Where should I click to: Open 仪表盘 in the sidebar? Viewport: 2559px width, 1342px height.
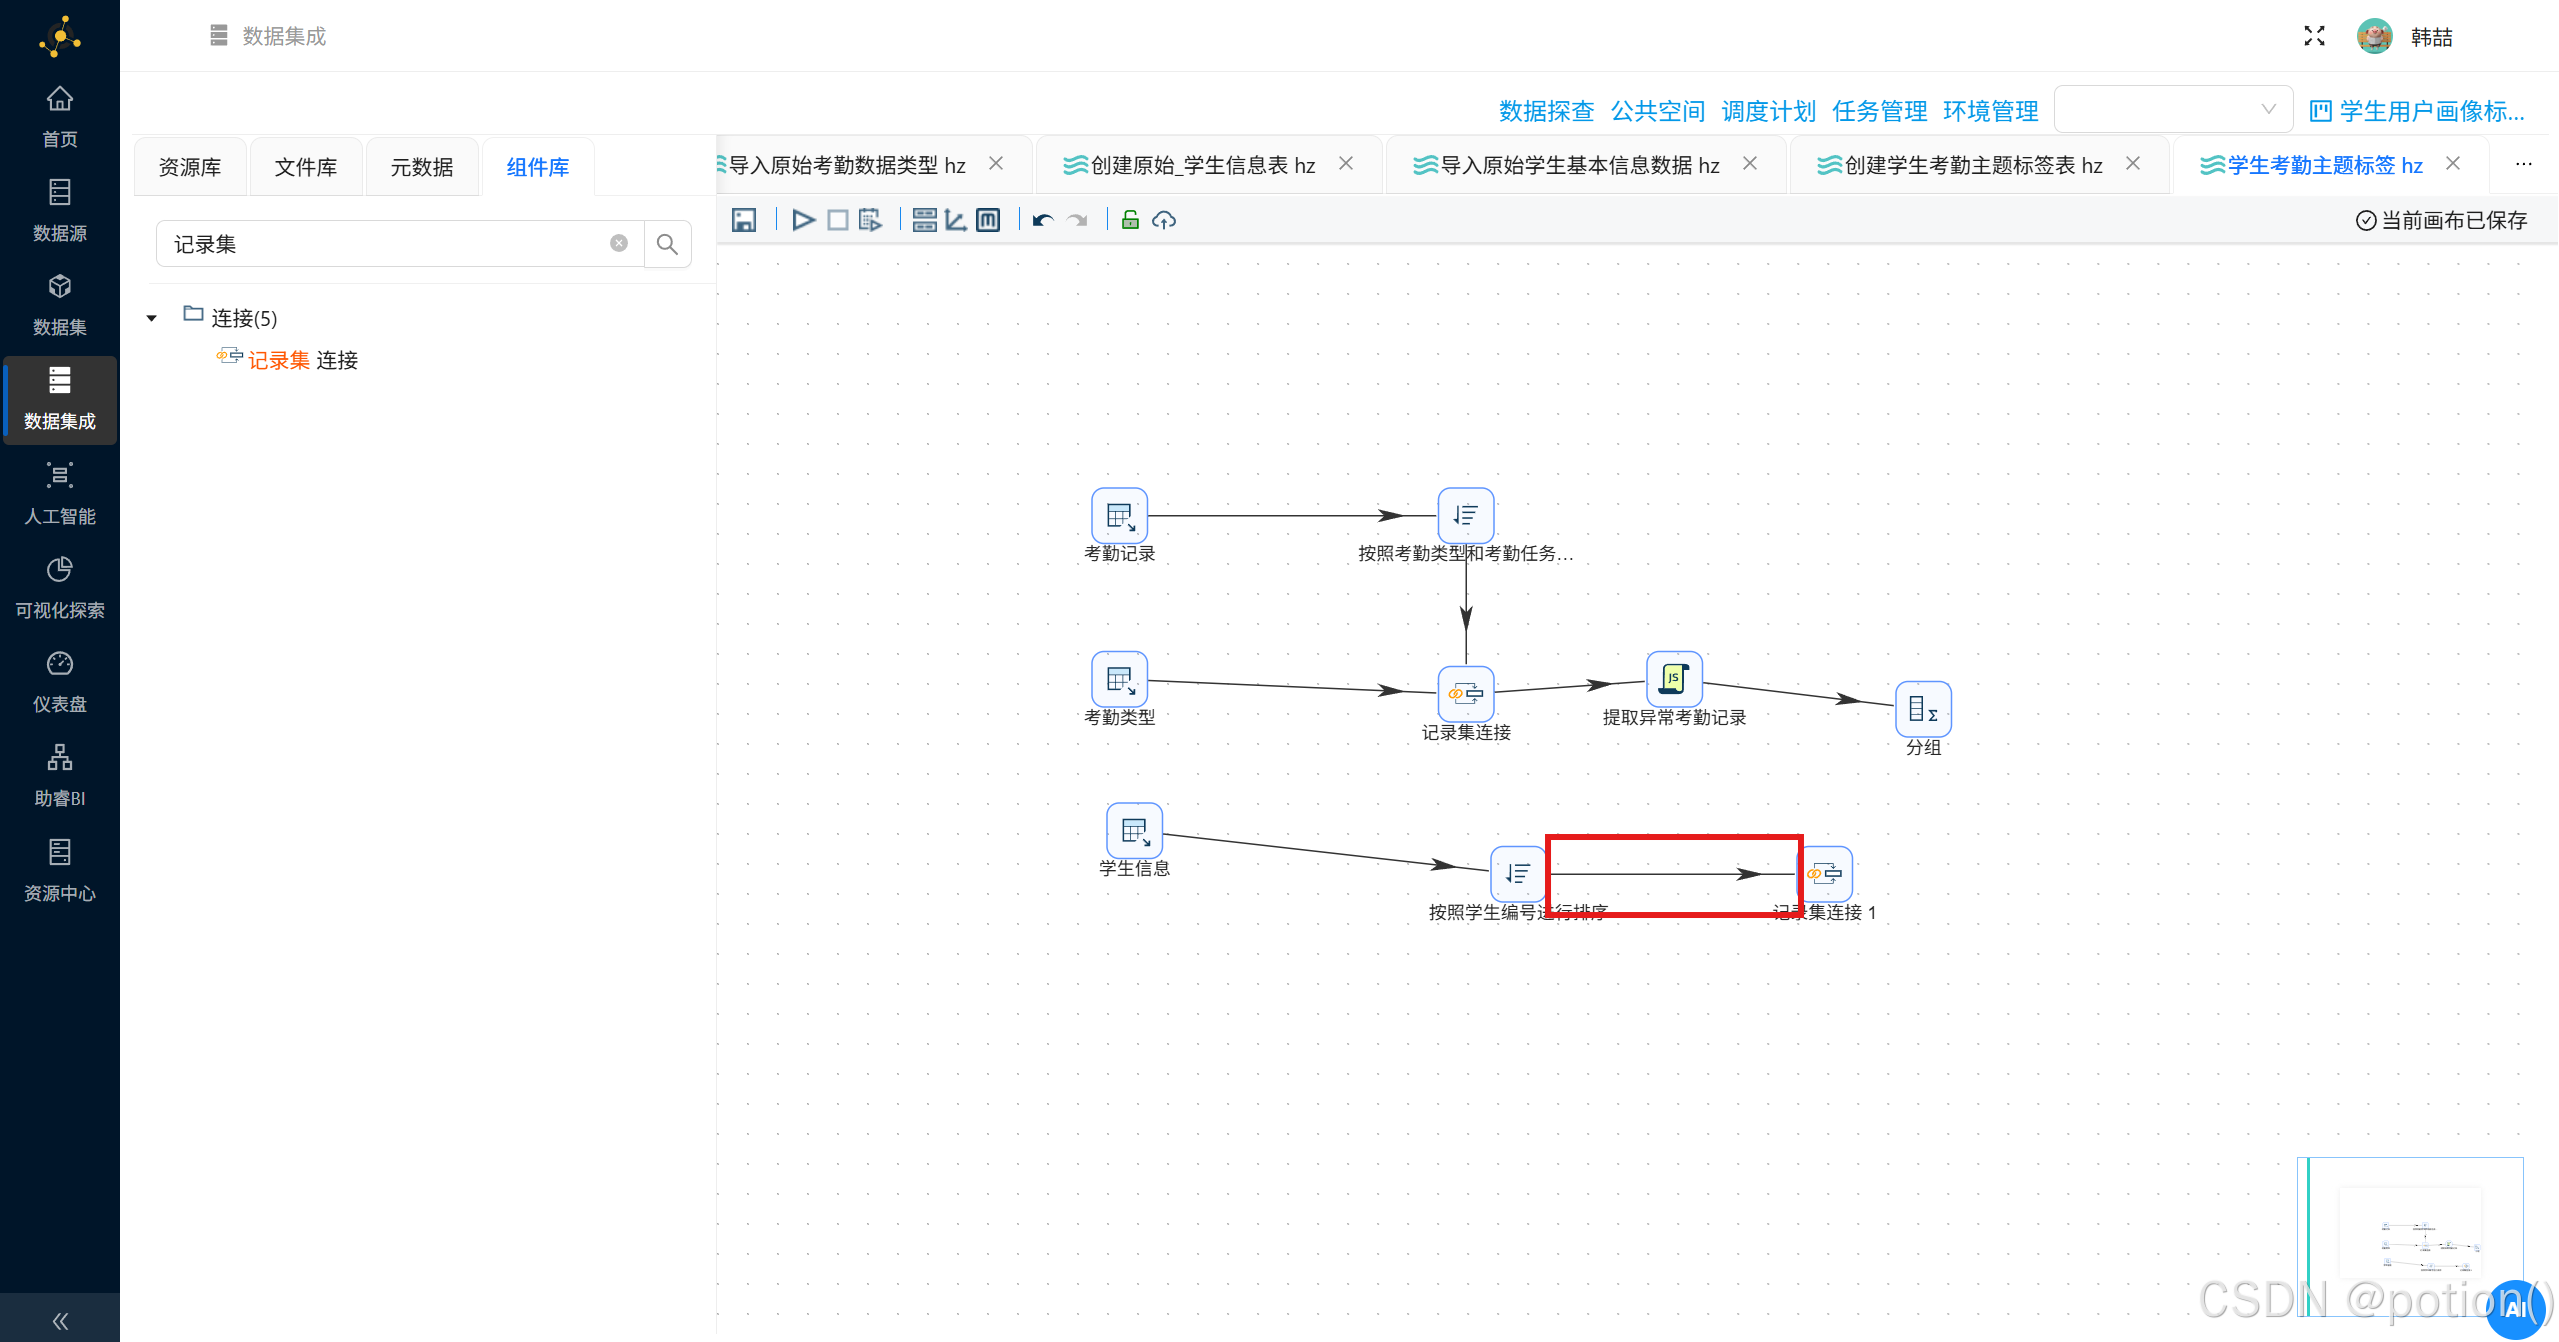(60, 681)
